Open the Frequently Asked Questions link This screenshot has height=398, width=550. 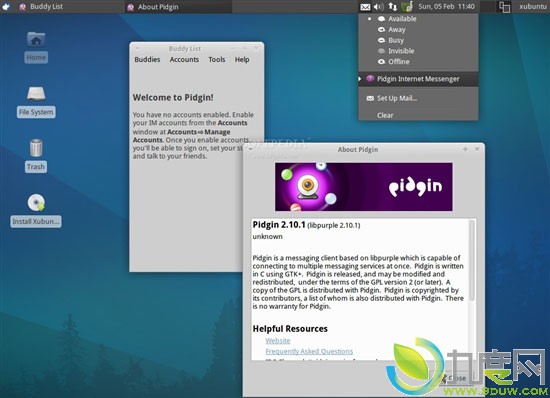pos(309,351)
